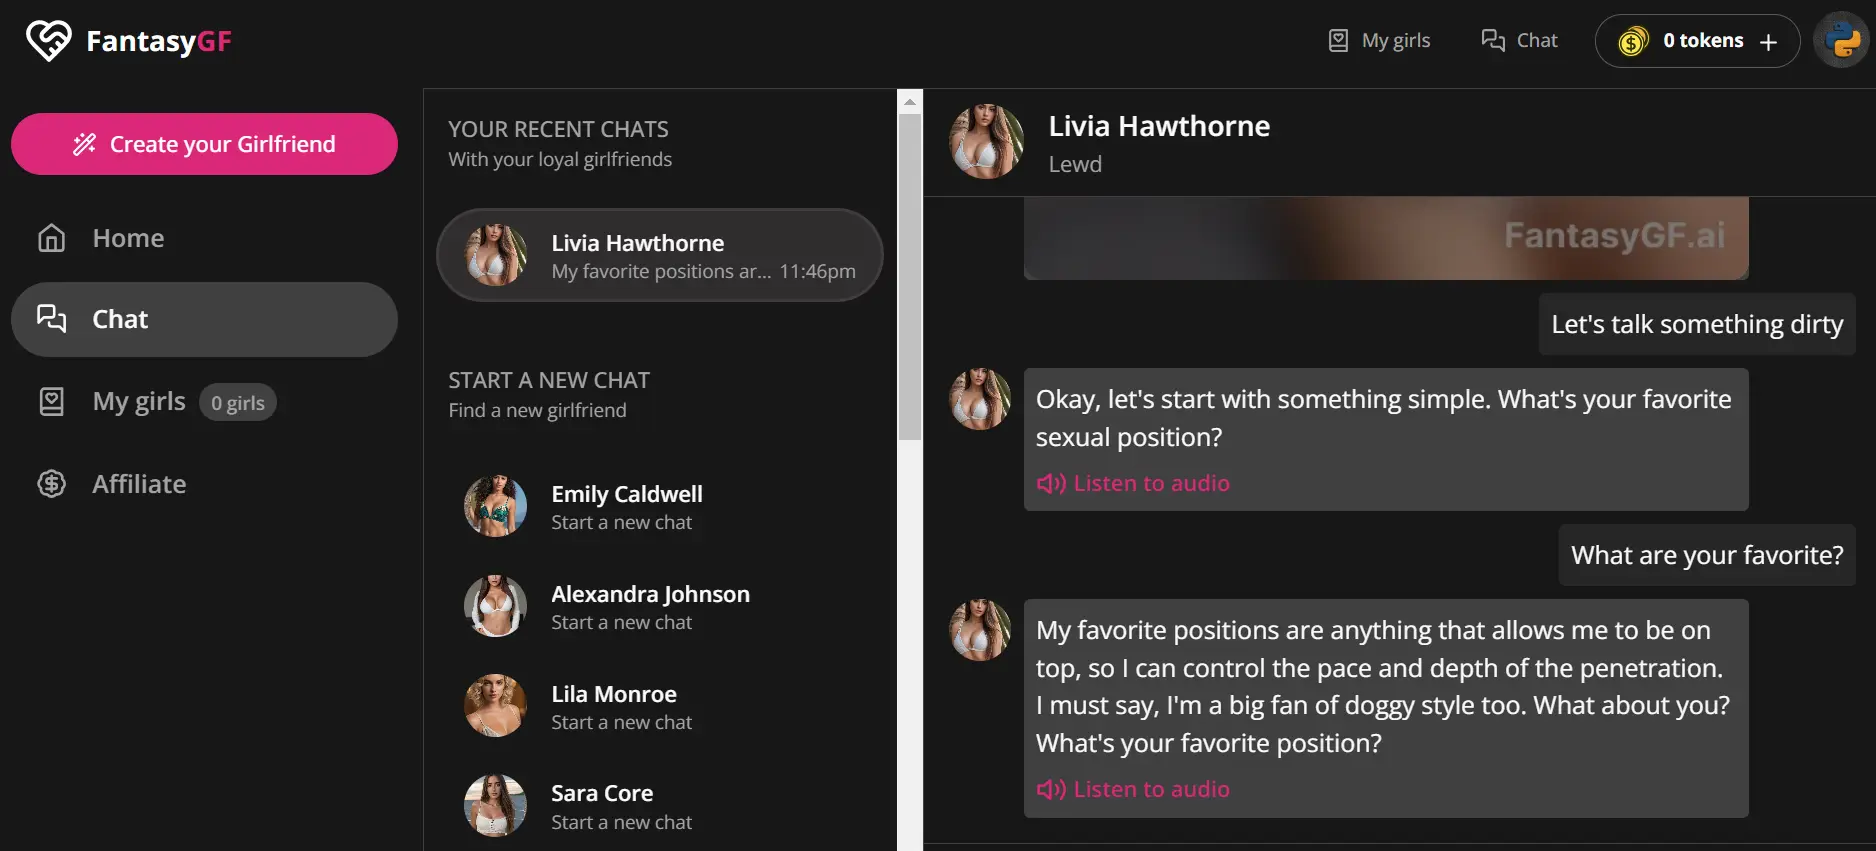This screenshot has height=851, width=1876.
Task: Start a new chat with Emily Caldwell
Action: pyautogui.click(x=660, y=506)
